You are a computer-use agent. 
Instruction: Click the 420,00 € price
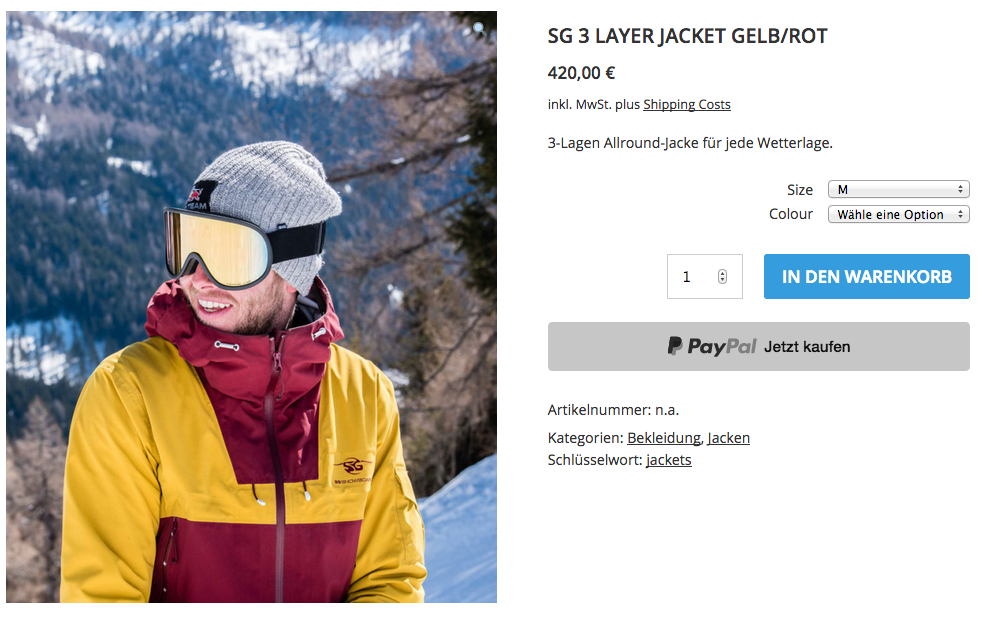point(581,73)
